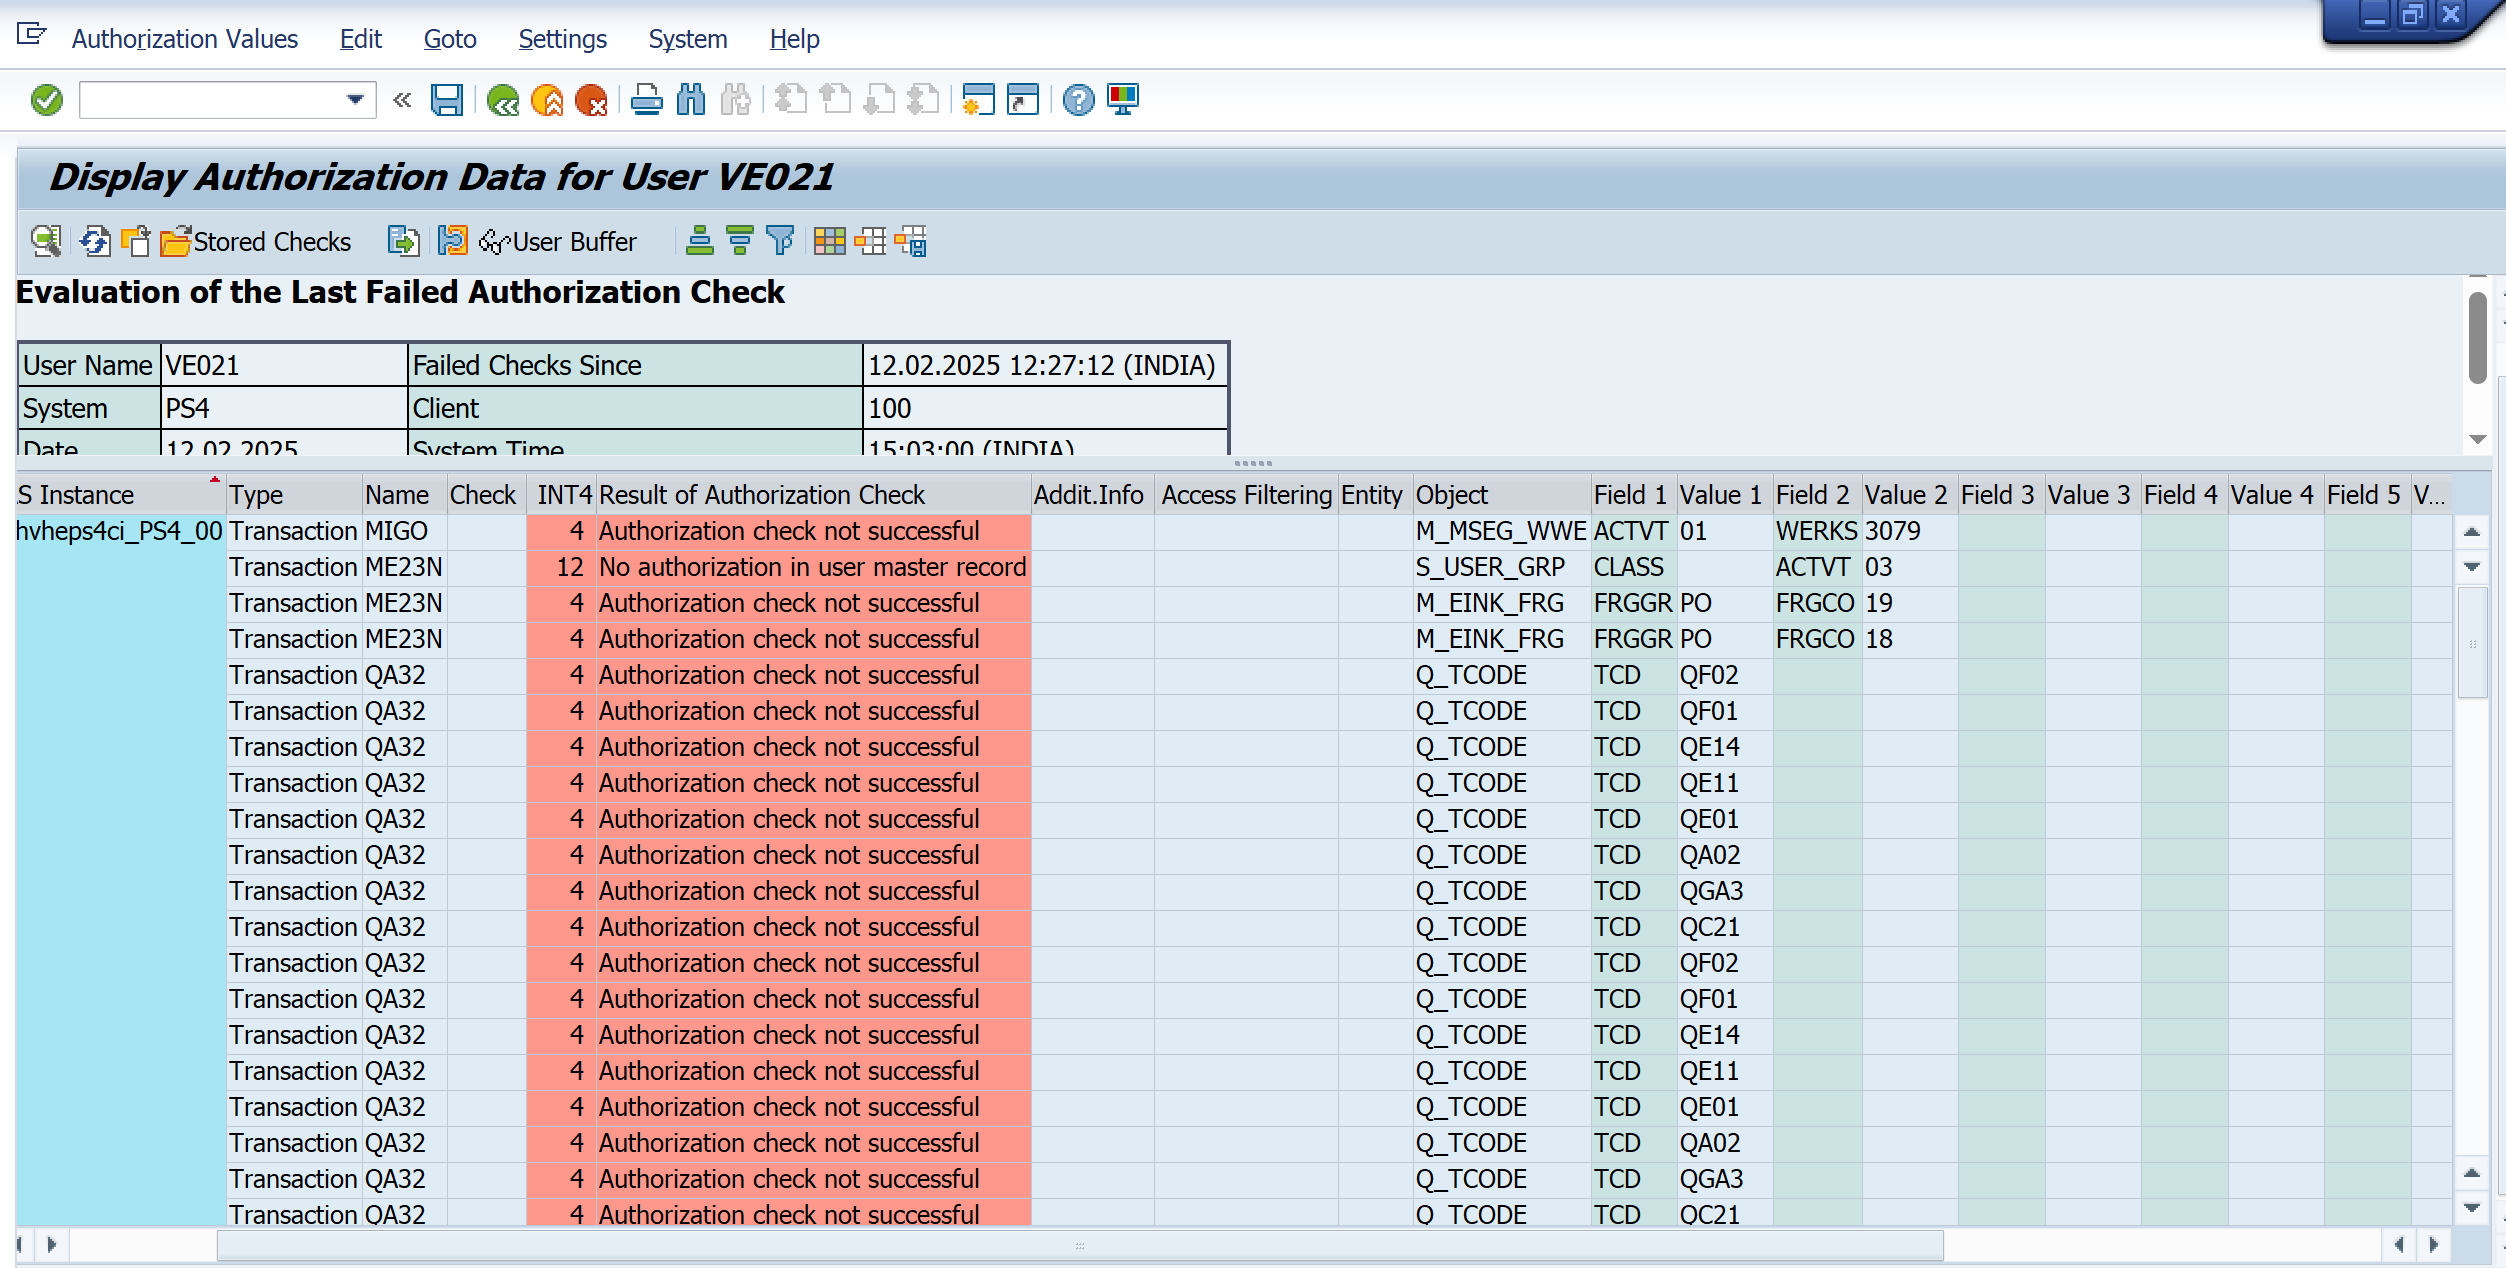The height and width of the screenshot is (1268, 2506).
Task: Open the command field dropdown arrow
Action: point(355,100)
